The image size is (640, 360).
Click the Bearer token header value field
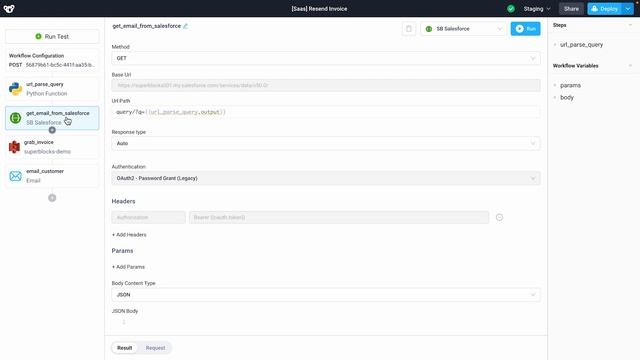[x=339, y=217]
